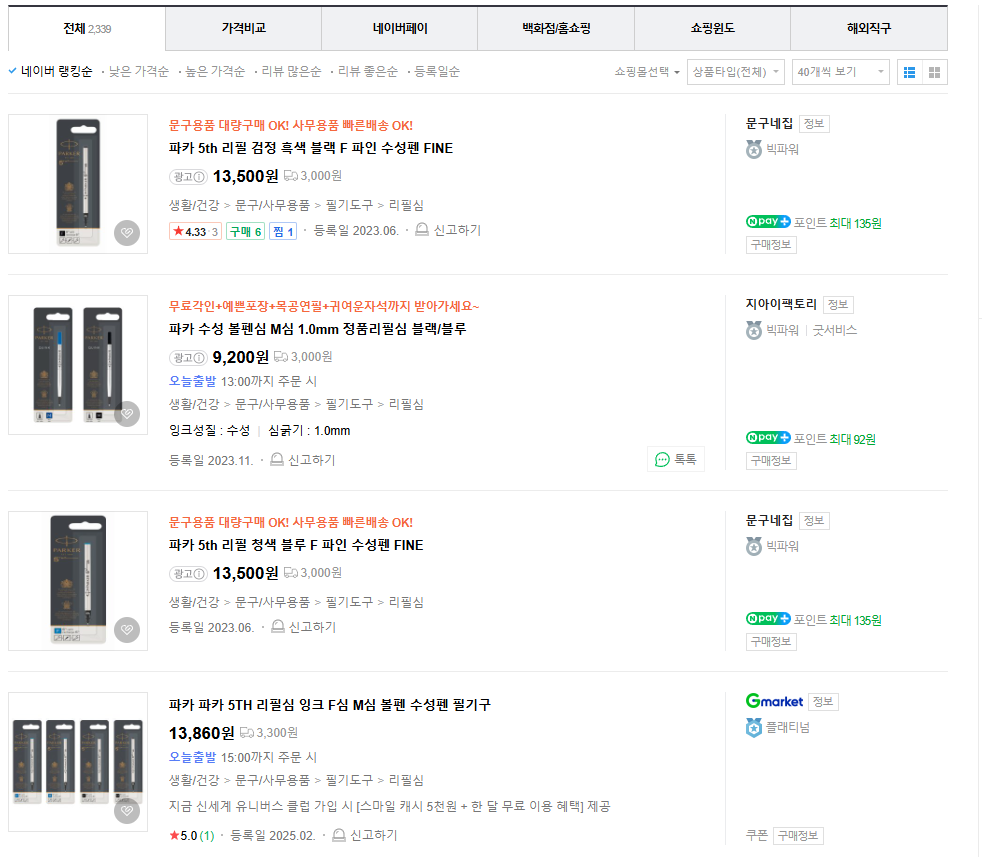Viewport: 982px width, 857px height.
Task: Open Gmarket seller 정보 button
Action: click(x=823, y=702)
